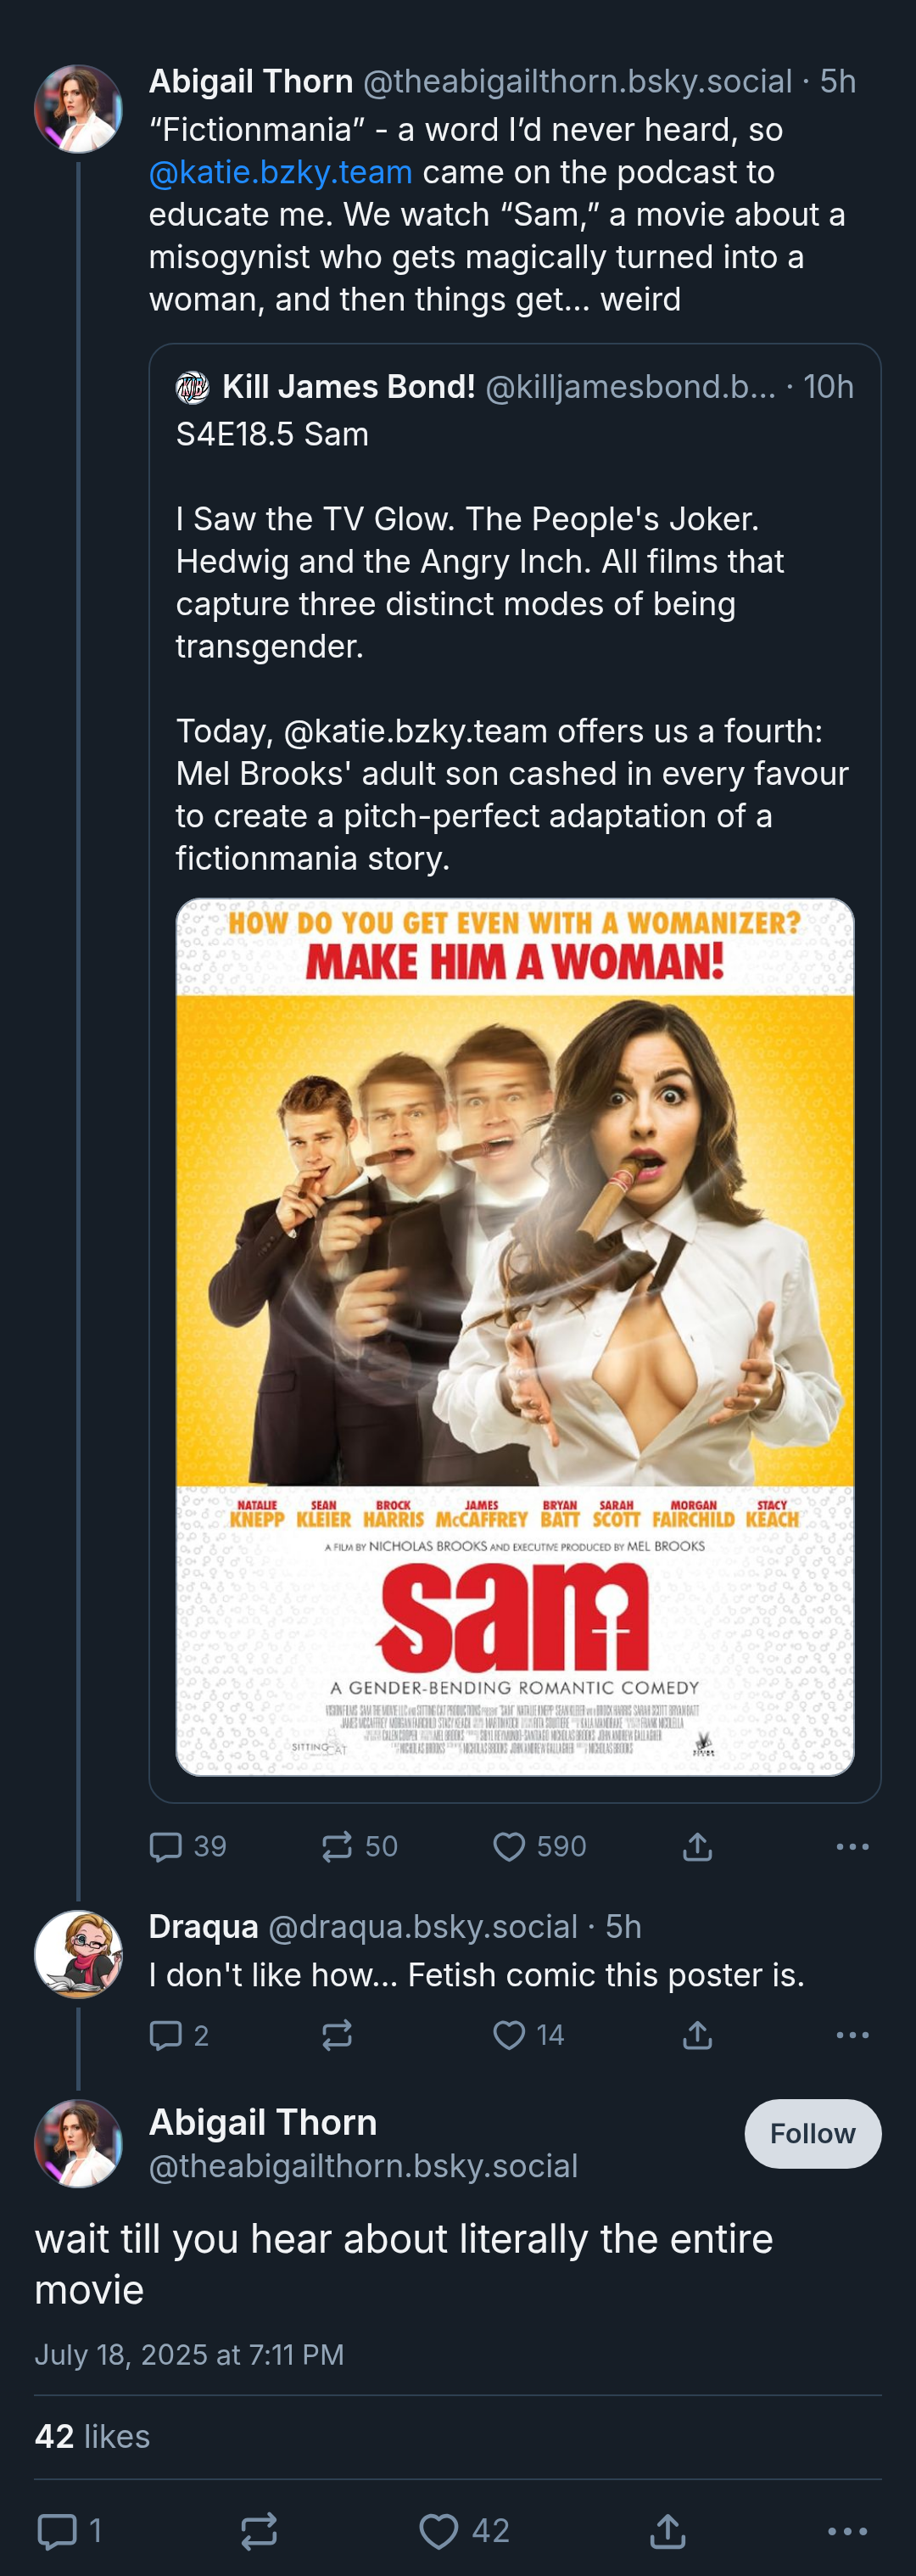Like the main post with 42 likes
Image resolution: width=916 pixels, height=2576 pixels.
point(464,2531)
